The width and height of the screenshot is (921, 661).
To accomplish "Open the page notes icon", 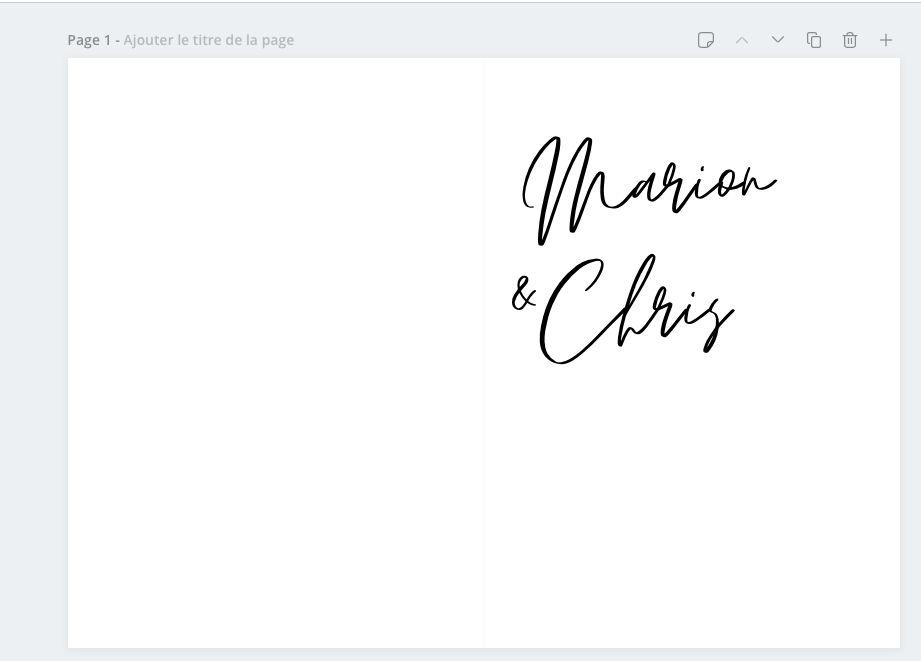I will pos(706,40).
